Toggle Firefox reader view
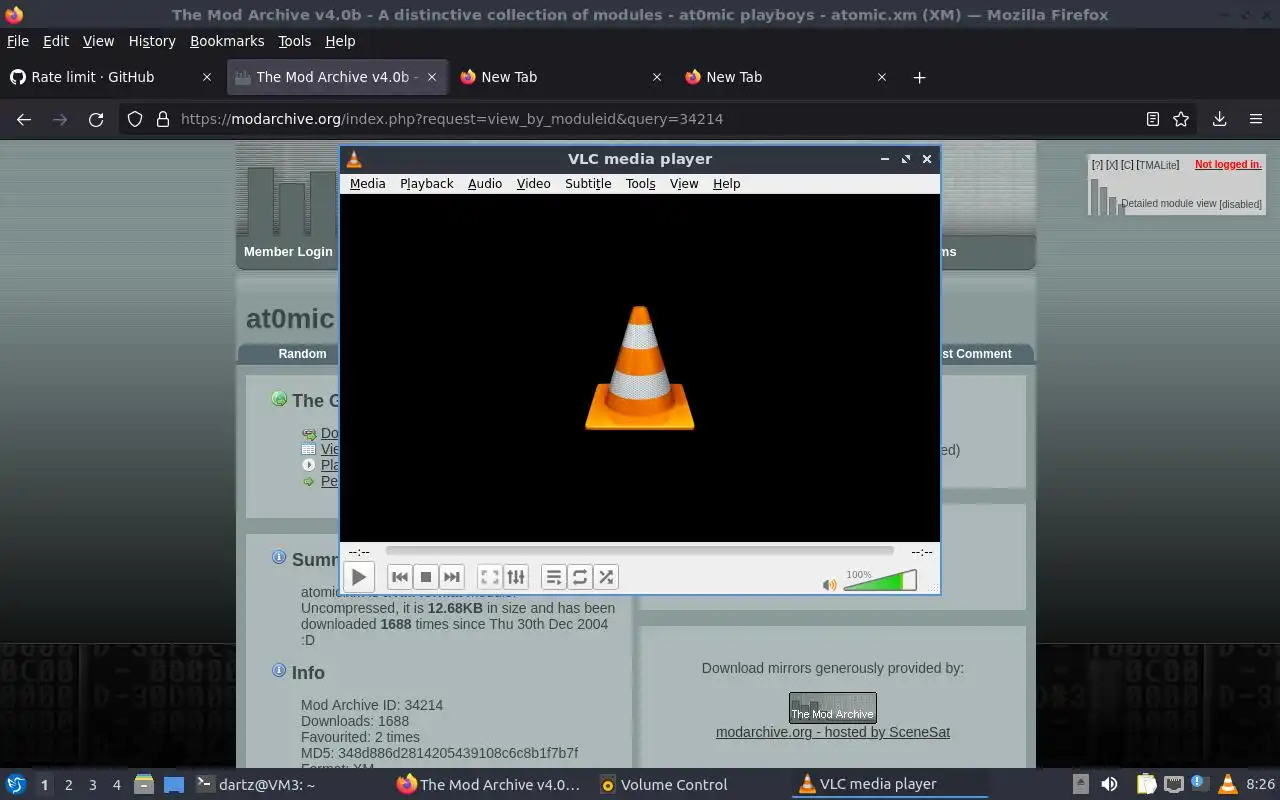The width and height of the screenshot is (1280, 800). click(x=1152, y=119)
